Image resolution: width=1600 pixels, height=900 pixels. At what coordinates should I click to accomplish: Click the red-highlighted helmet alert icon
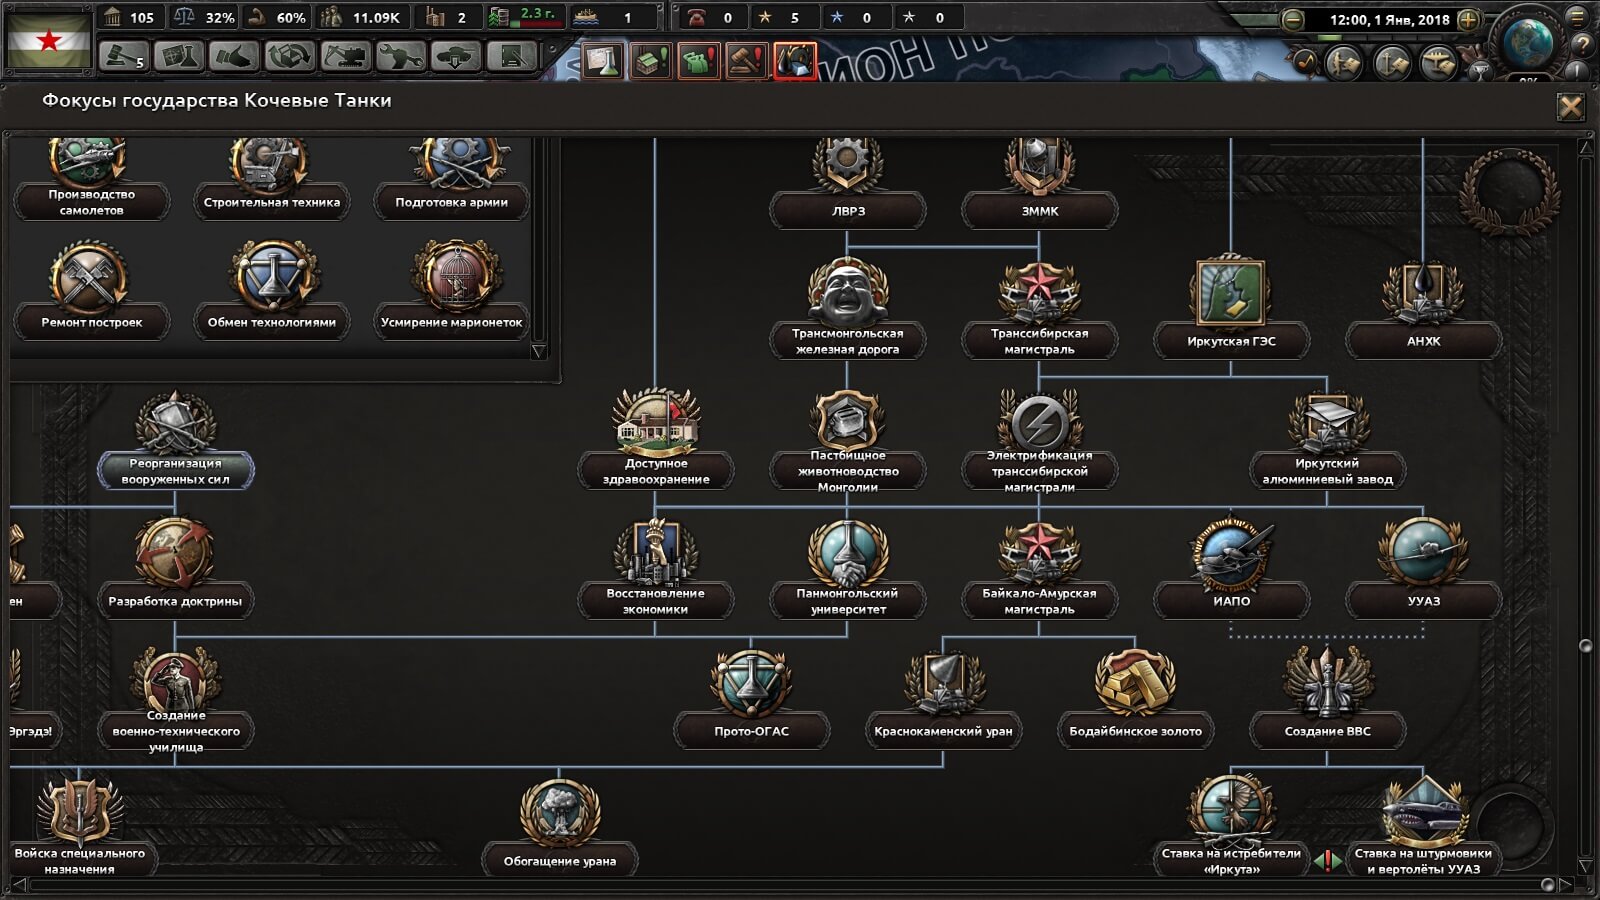point(795,61)
